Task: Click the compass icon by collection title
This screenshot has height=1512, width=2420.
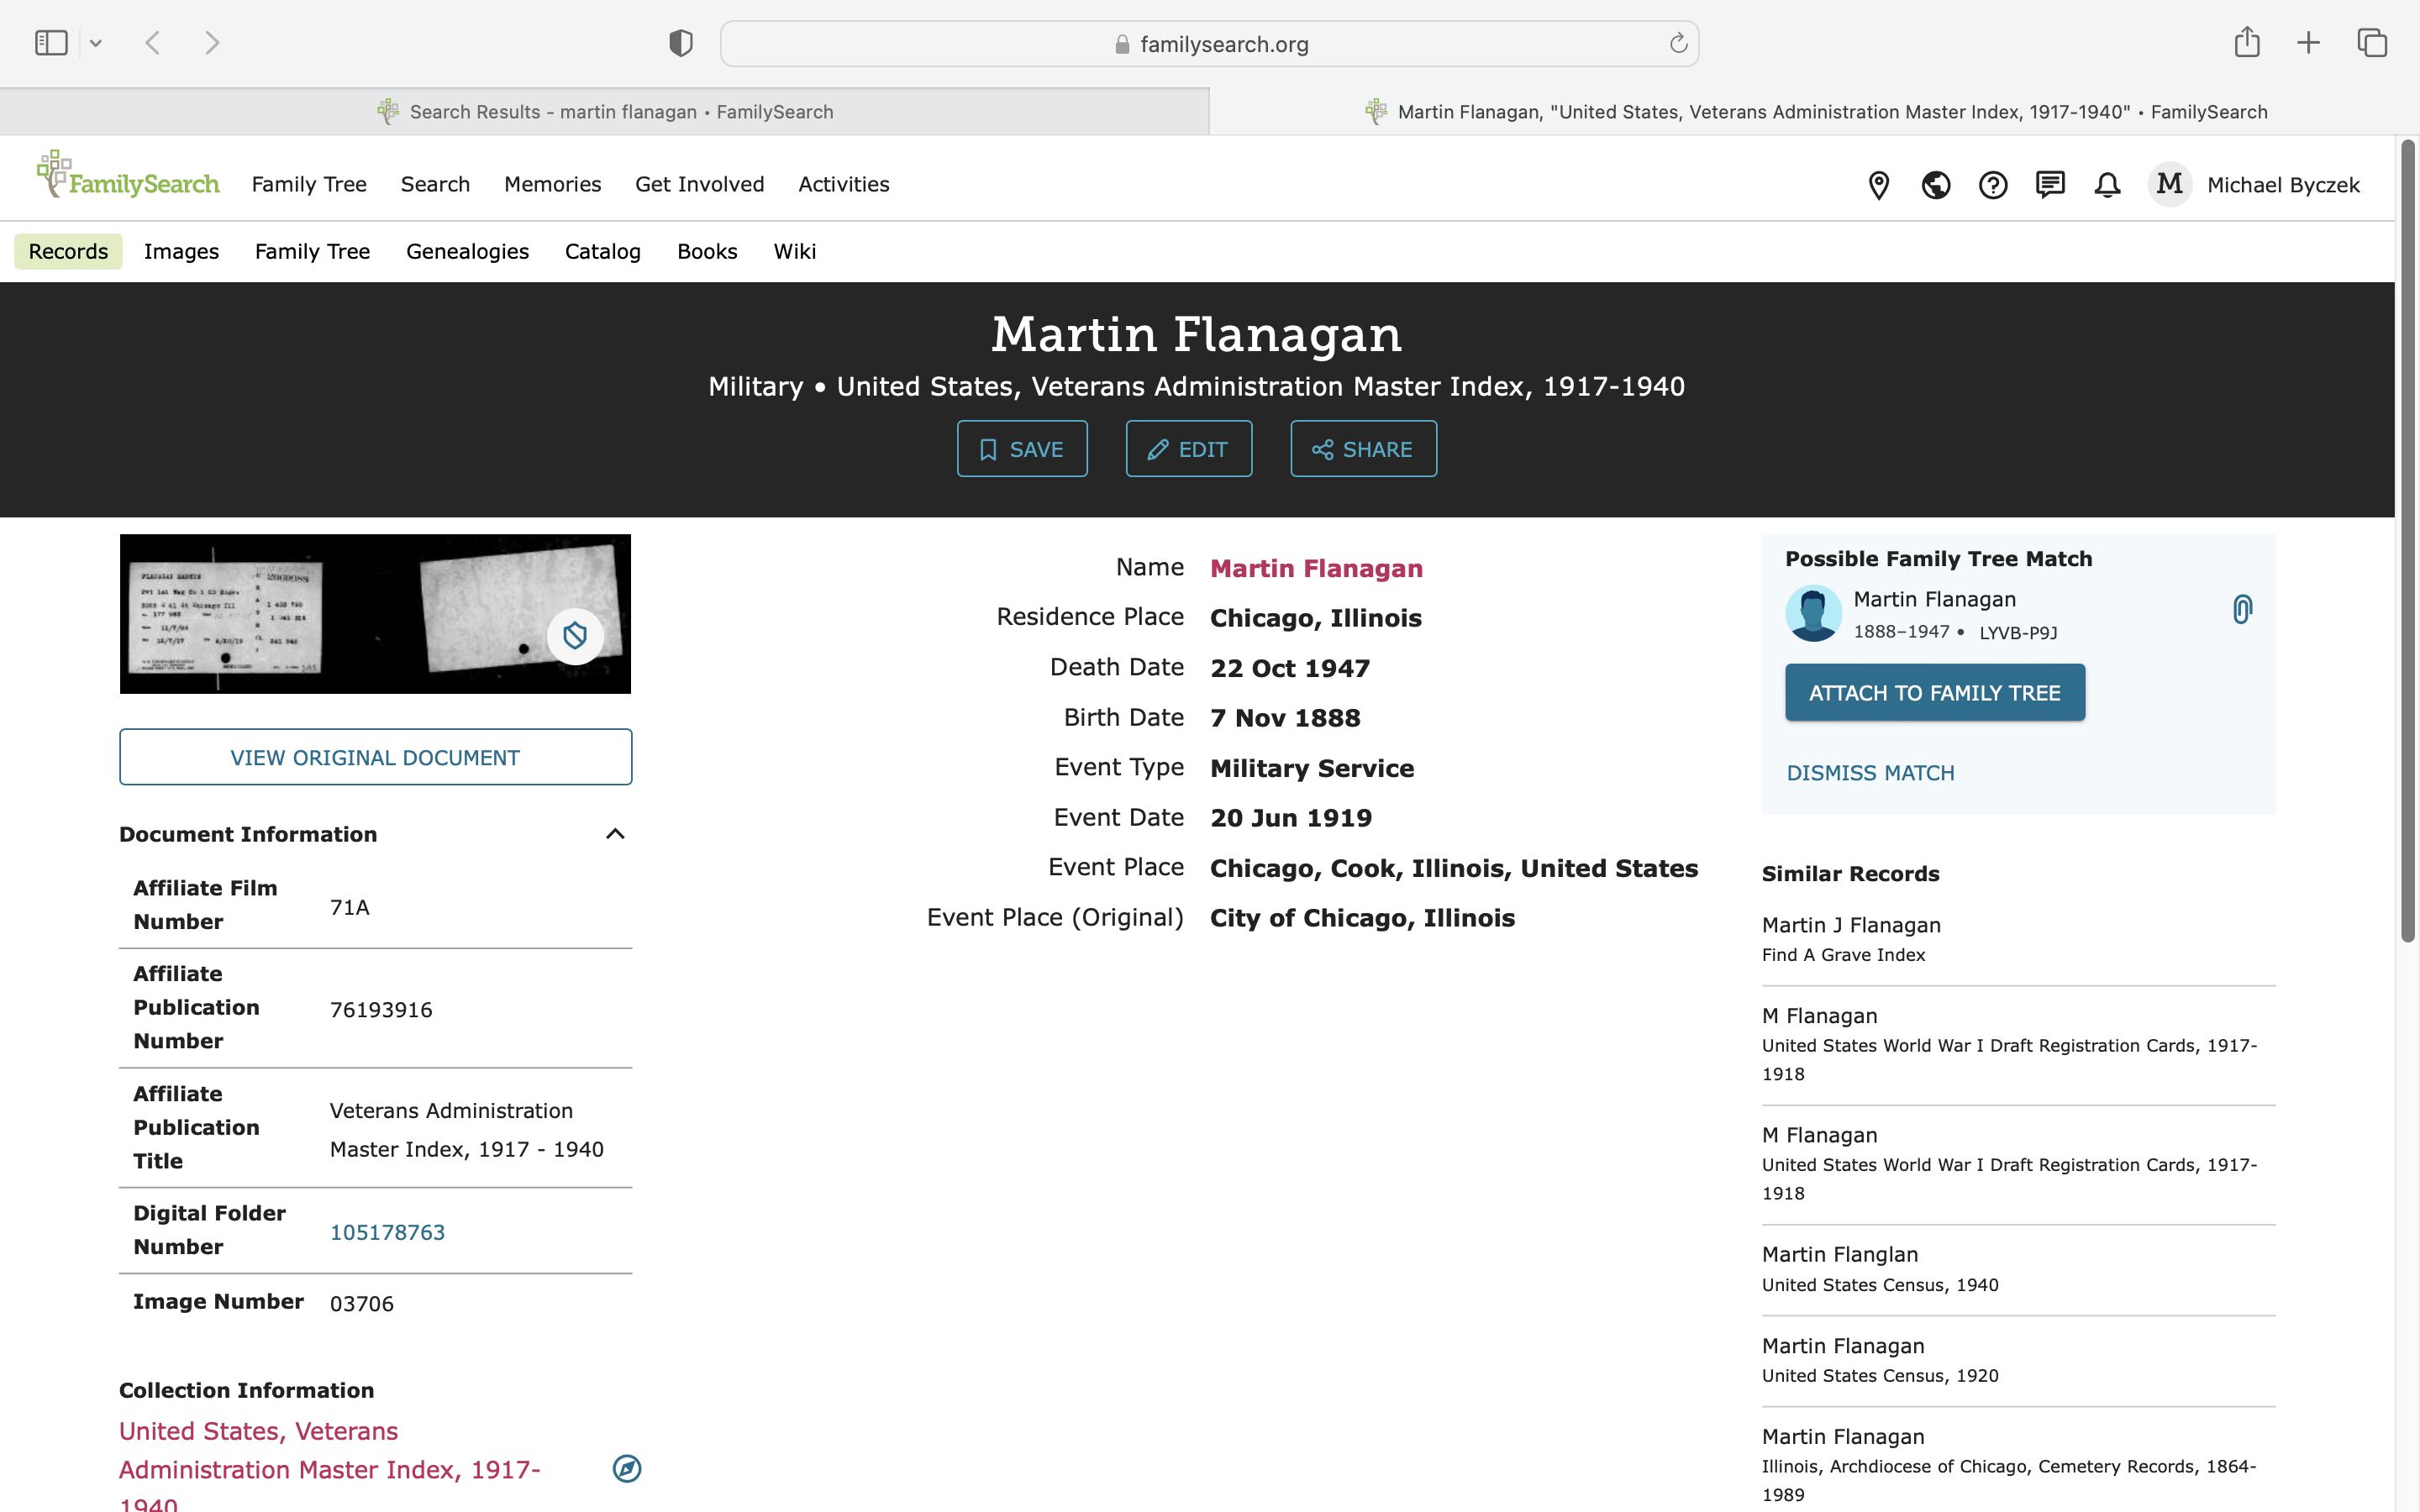Action: [627, 1468]
